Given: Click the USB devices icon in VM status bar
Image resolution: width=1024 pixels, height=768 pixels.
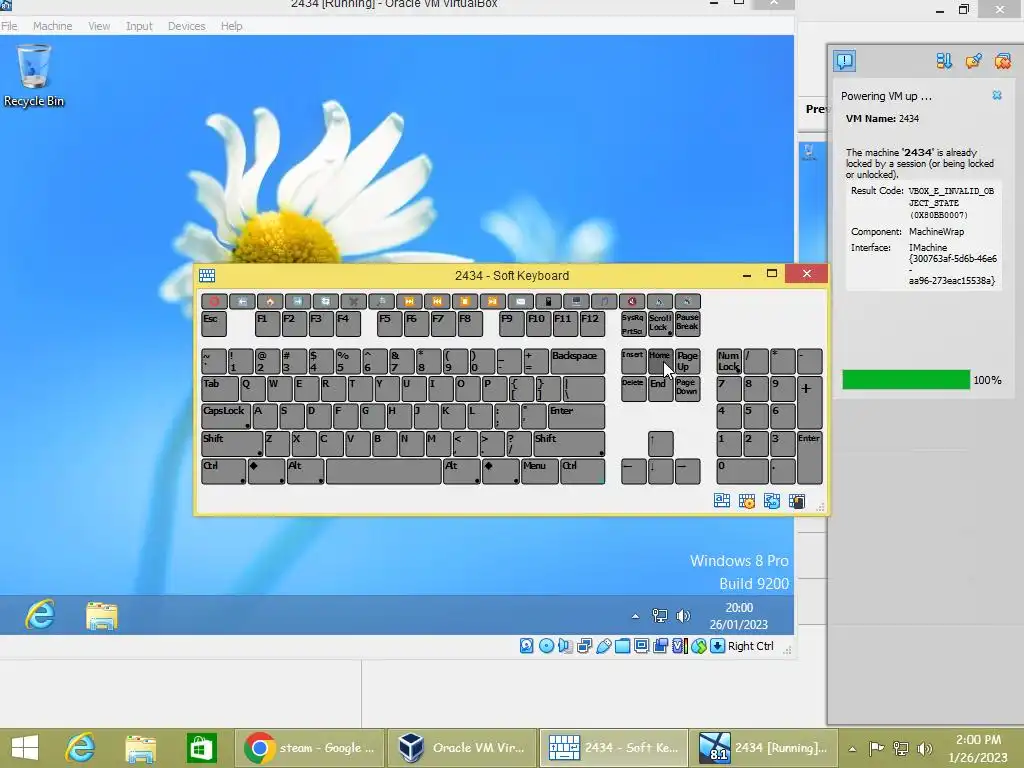Looking at the screenshot, I should (603, 646).
